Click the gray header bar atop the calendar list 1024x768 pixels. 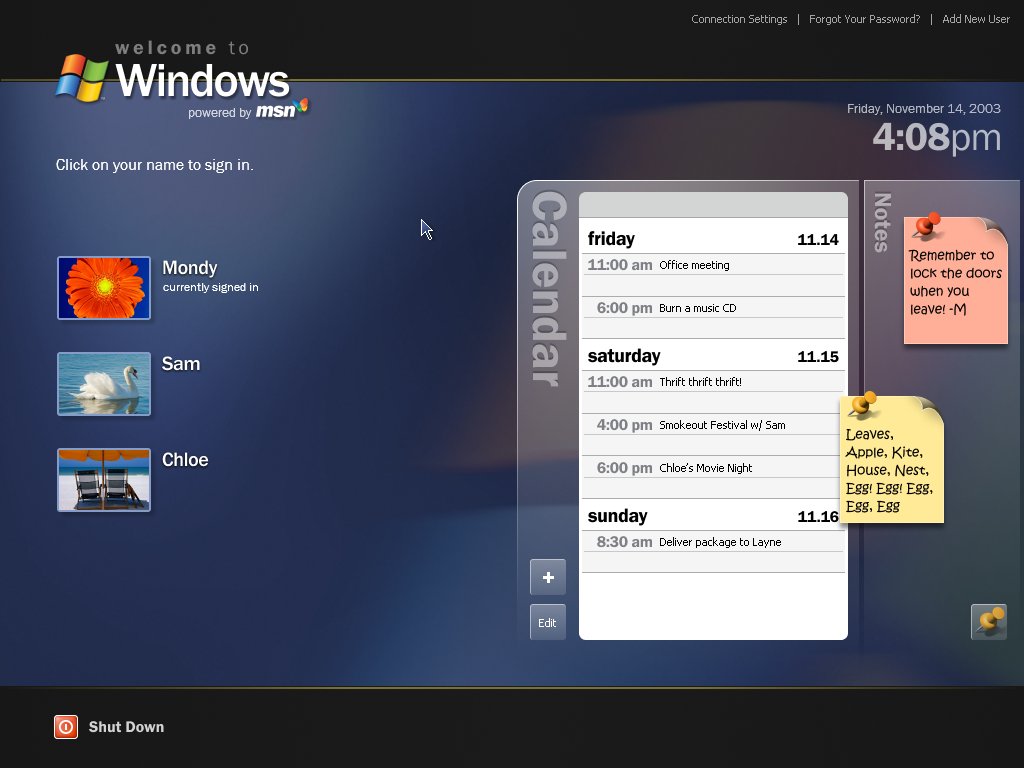[713, 205]
